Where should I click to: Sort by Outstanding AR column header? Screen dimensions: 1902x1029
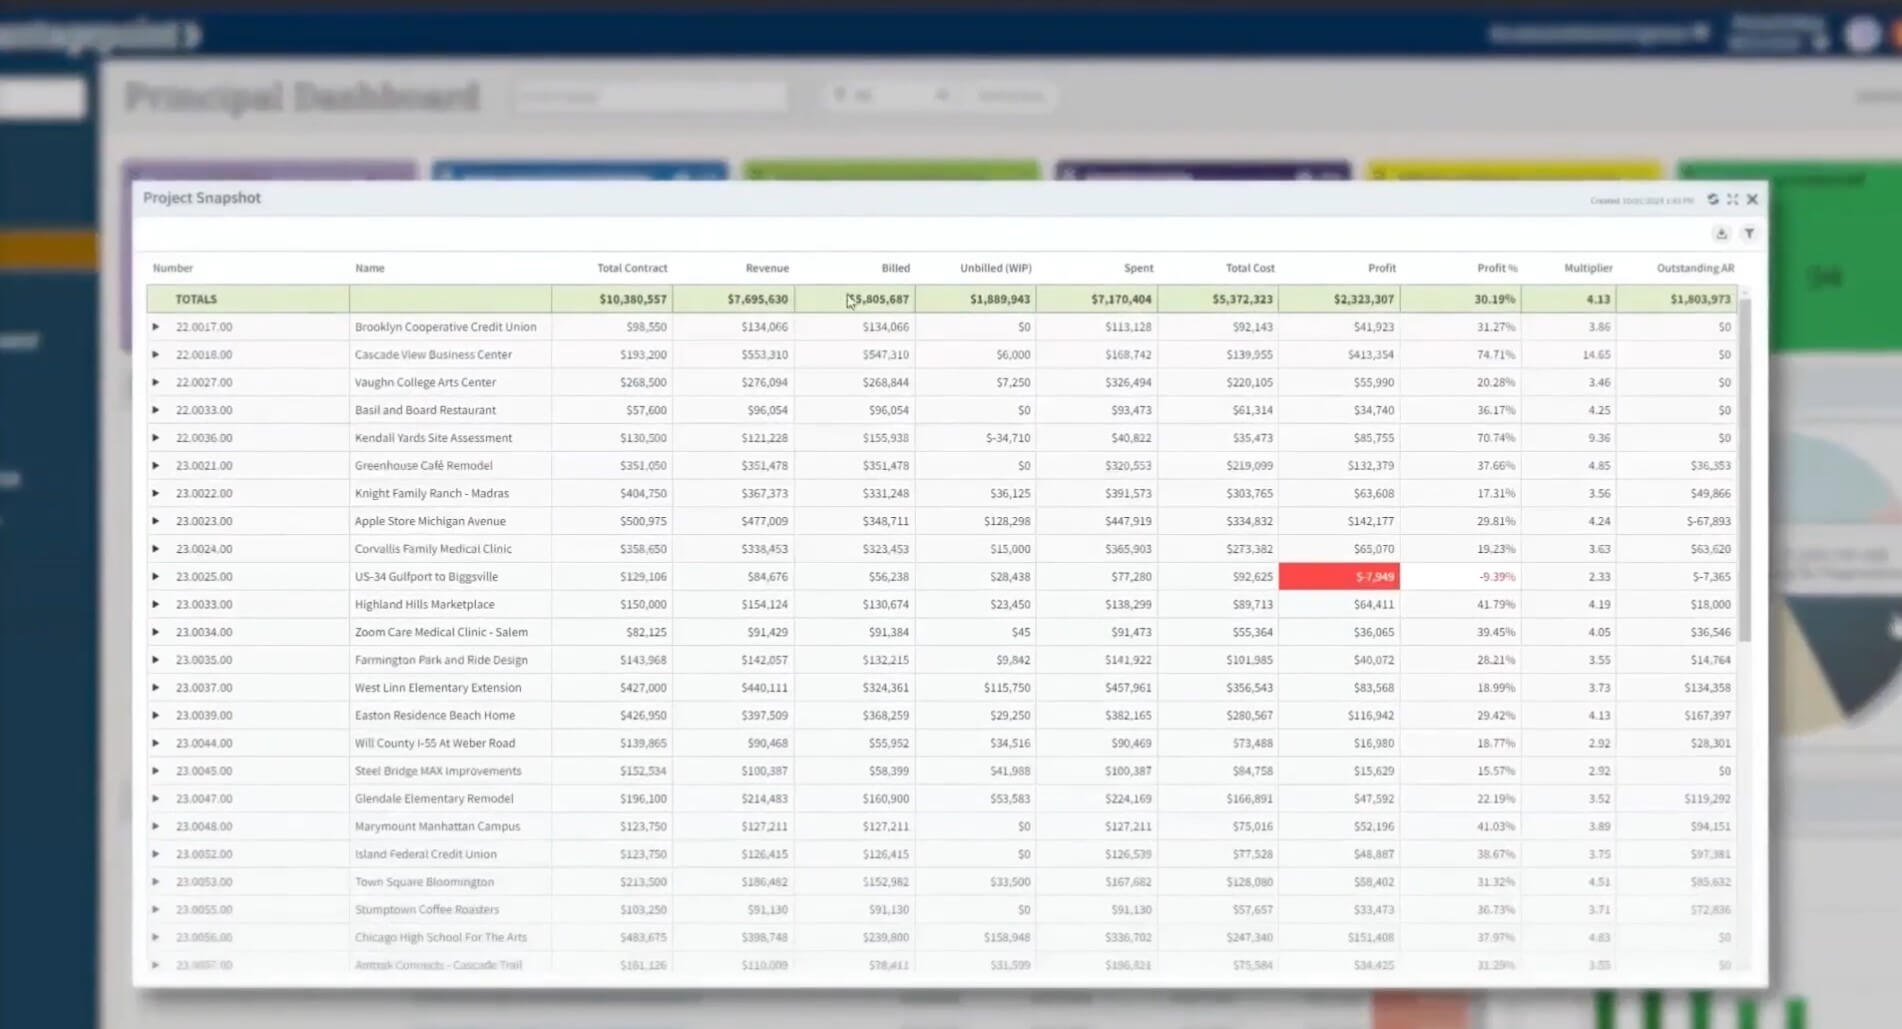(1695, 268)
